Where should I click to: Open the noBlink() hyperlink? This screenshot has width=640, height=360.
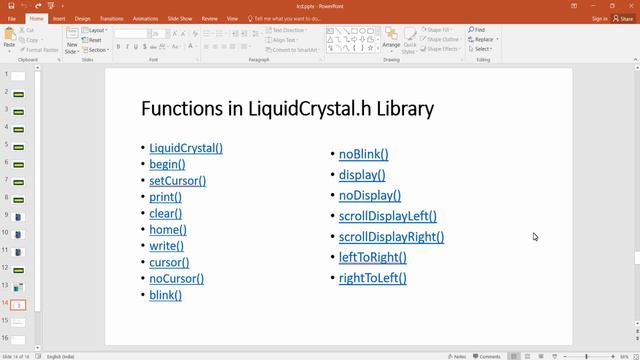[x=364, y=154]
